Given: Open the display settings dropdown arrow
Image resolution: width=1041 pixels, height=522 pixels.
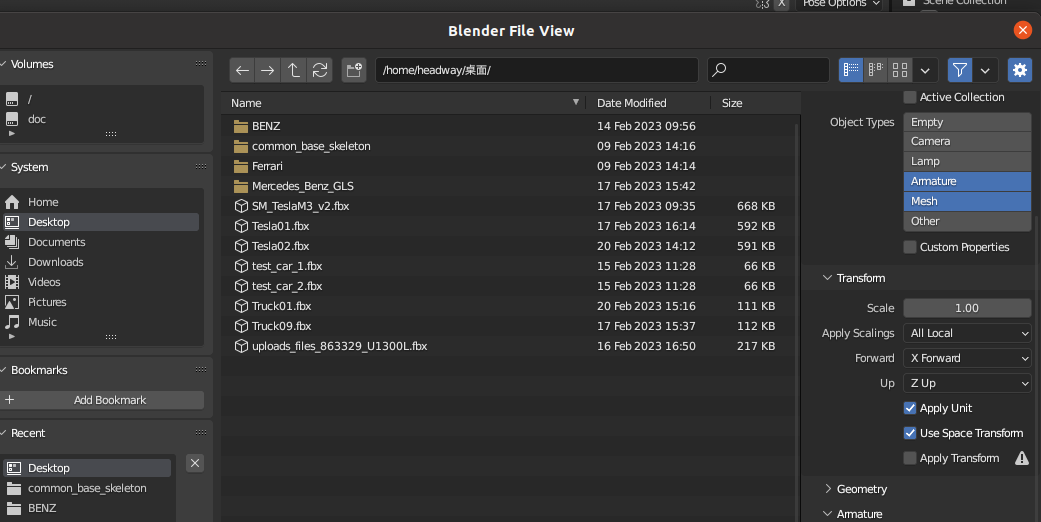Looking at the screenshot, I should [925, 70].
